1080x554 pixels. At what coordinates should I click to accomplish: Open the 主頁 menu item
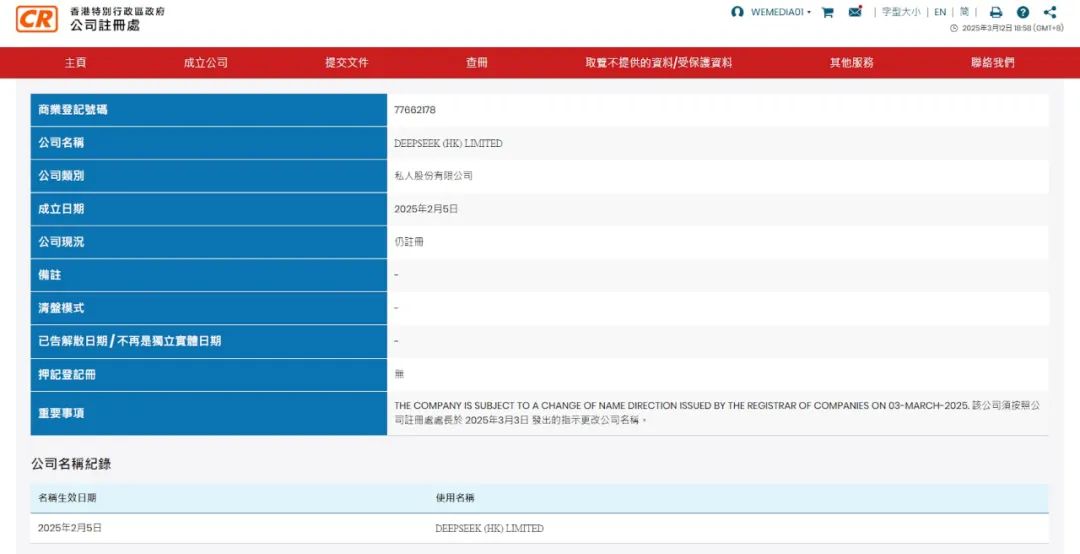coord(76,63)
